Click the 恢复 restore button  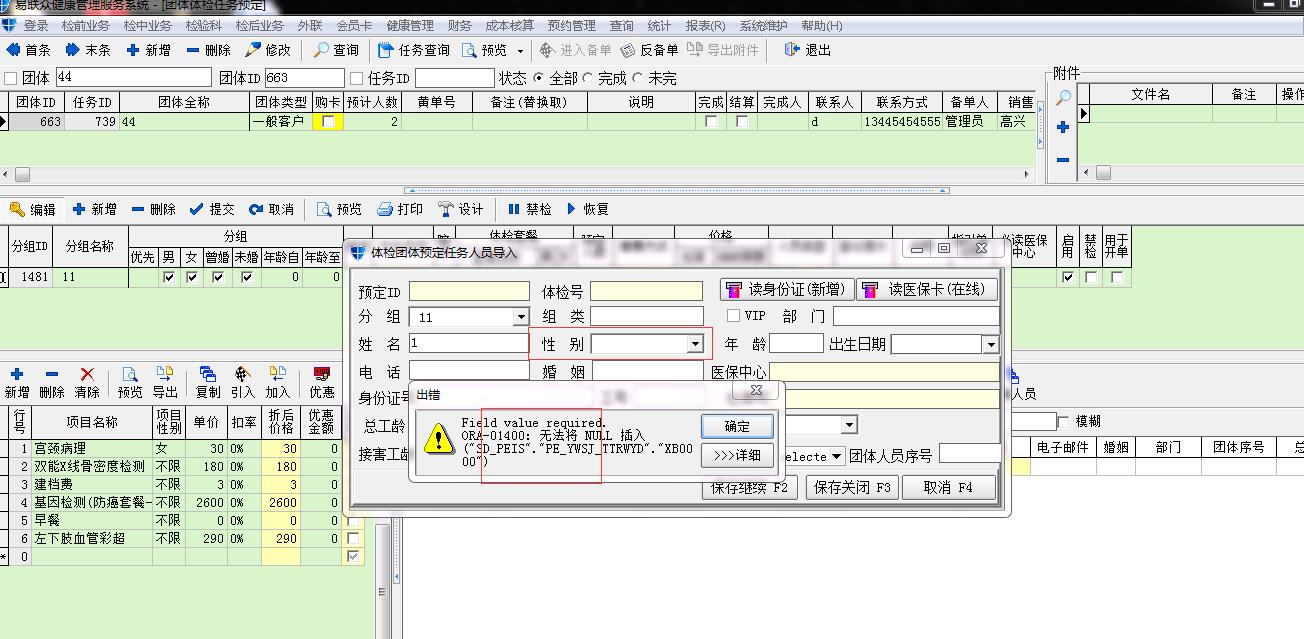[587, 209]
